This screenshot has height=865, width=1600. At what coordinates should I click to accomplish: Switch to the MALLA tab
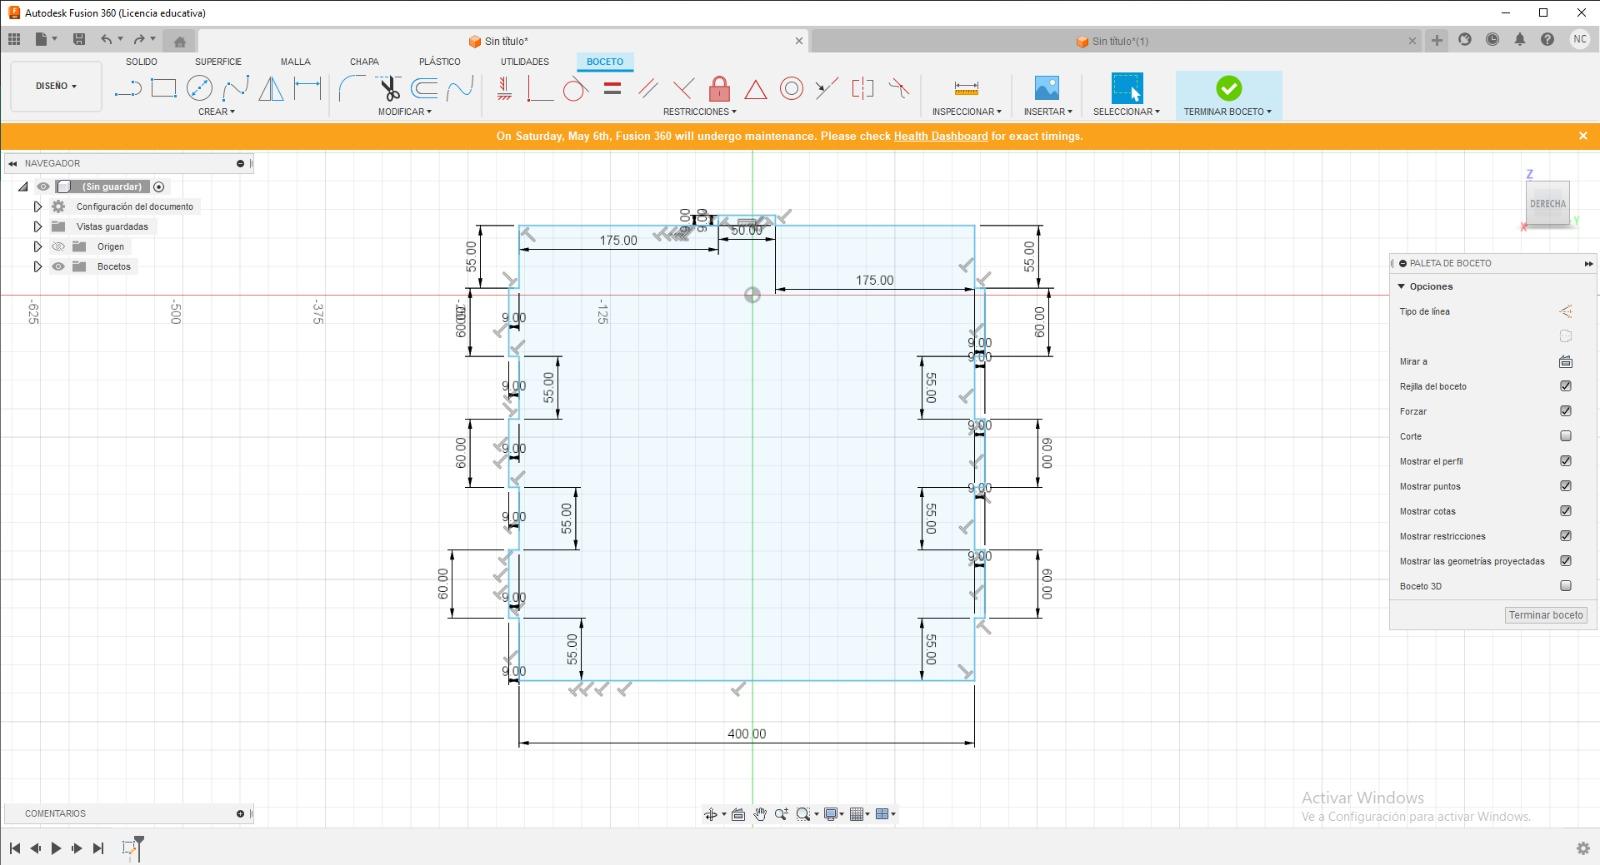(295, 62)
